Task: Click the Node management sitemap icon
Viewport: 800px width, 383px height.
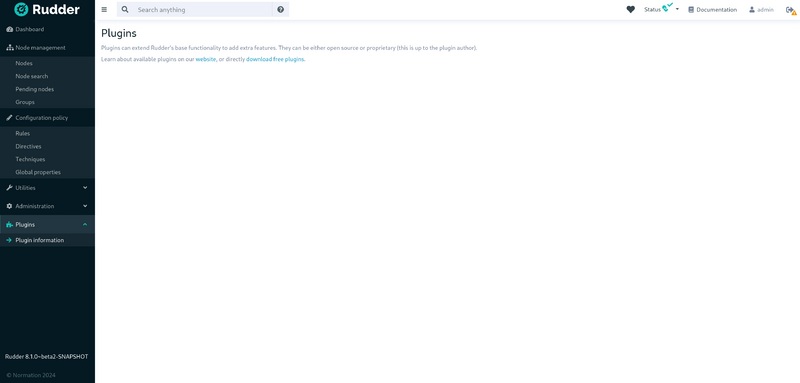Action: point(10,47)
